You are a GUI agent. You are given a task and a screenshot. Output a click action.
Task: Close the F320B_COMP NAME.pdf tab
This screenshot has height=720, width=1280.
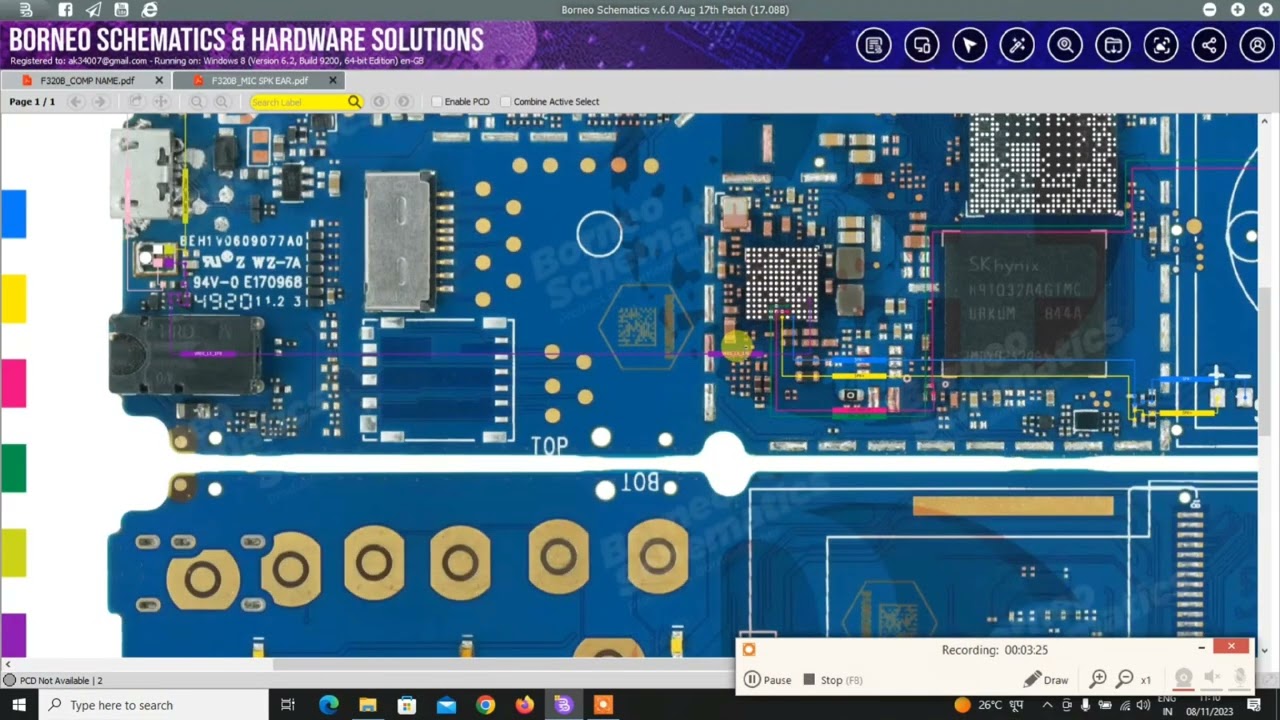(x=159, y=80)
